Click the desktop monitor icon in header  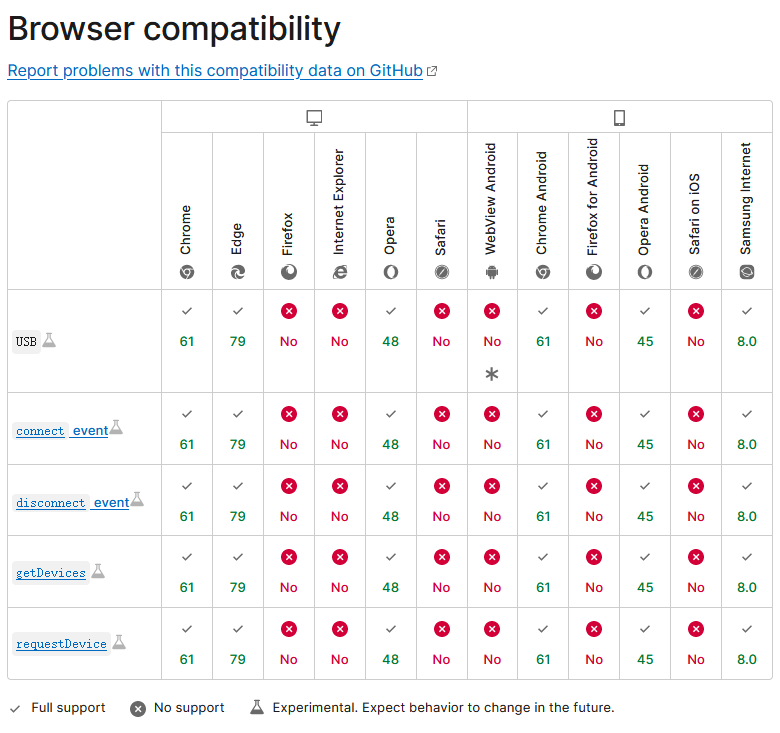tap(314, 118)
